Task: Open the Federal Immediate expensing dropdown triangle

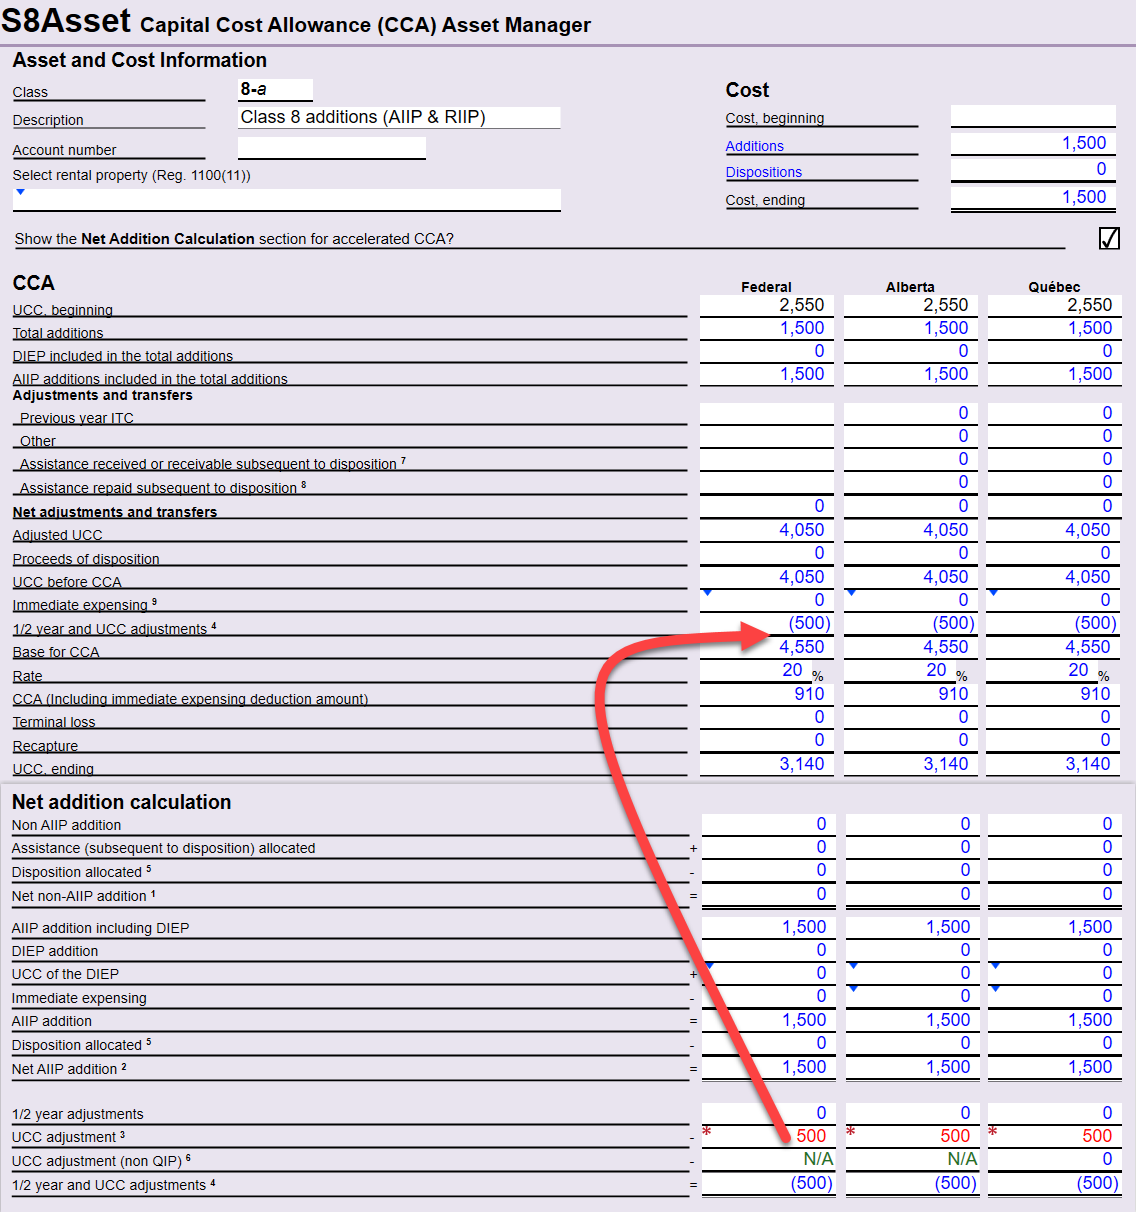Action: tap(709, 592)
